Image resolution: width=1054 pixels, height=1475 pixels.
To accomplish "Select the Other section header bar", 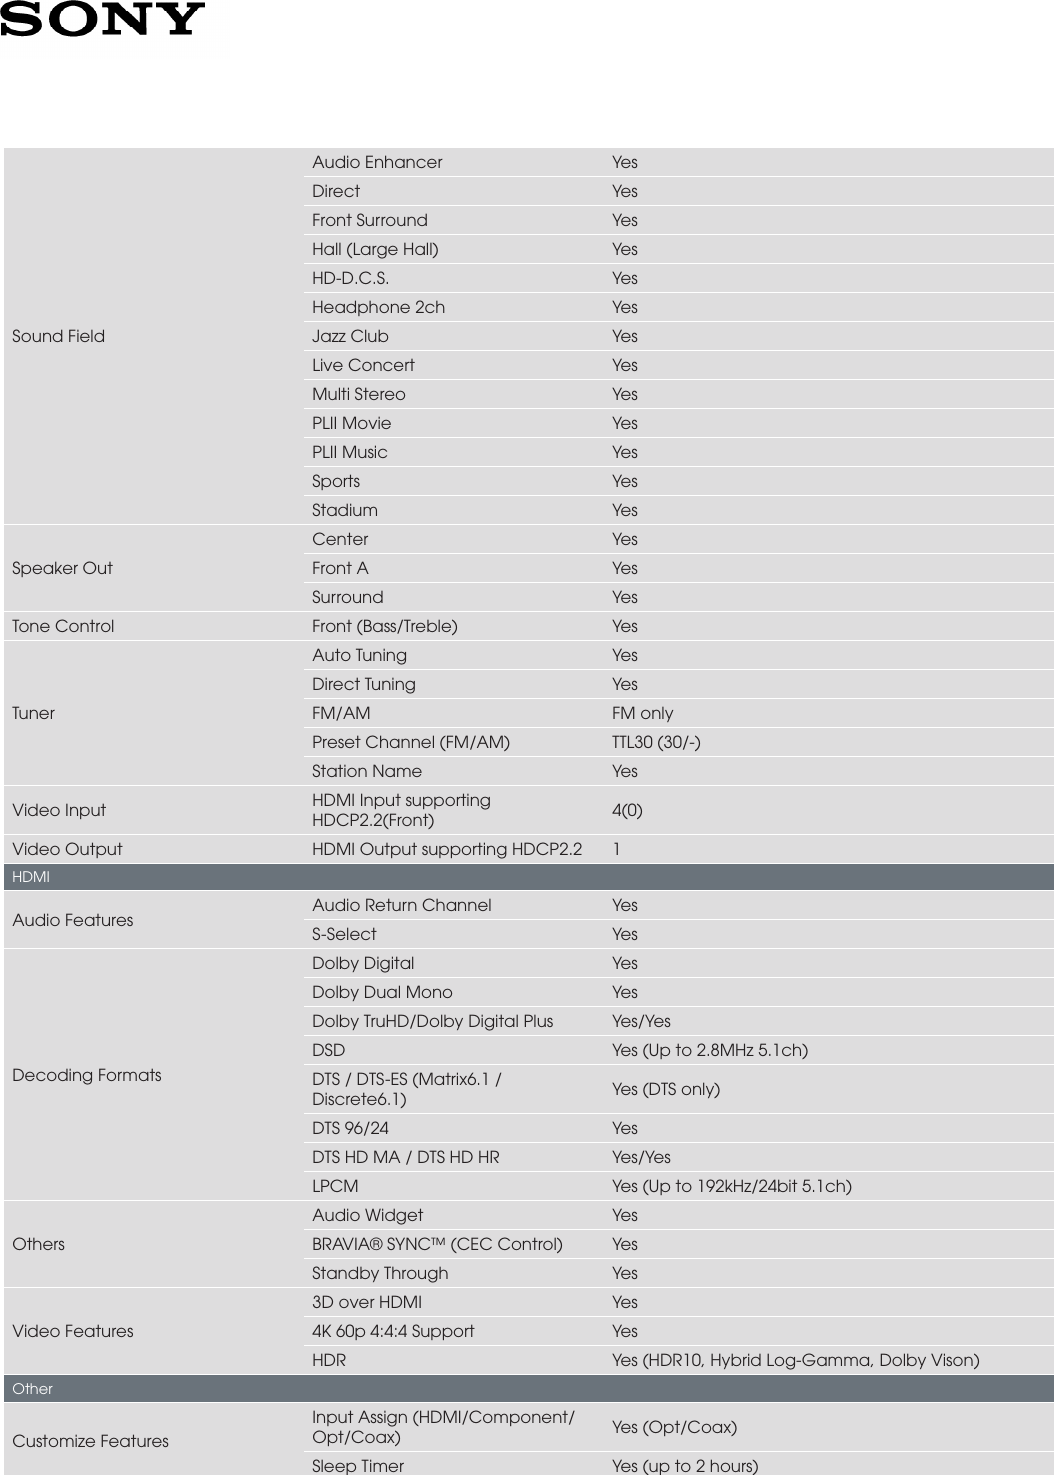I will pyautogui.click(x=527, y=1389).
